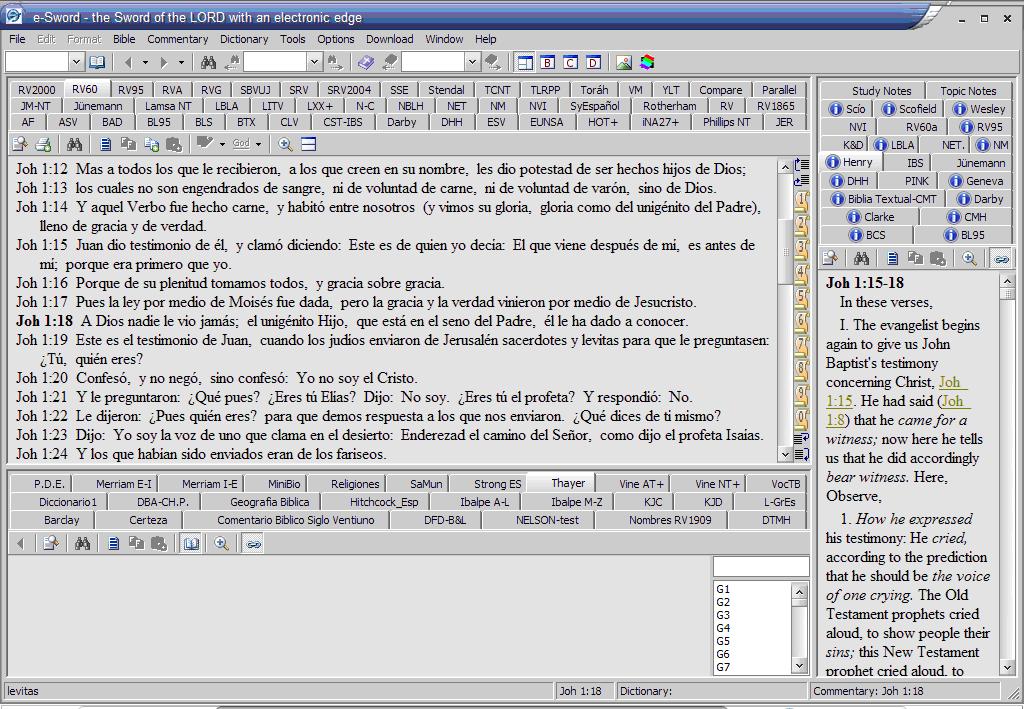Expand the Bible search combo box dropdown
The width and height of the screenshot is (1024, 709).
[315, 62]
